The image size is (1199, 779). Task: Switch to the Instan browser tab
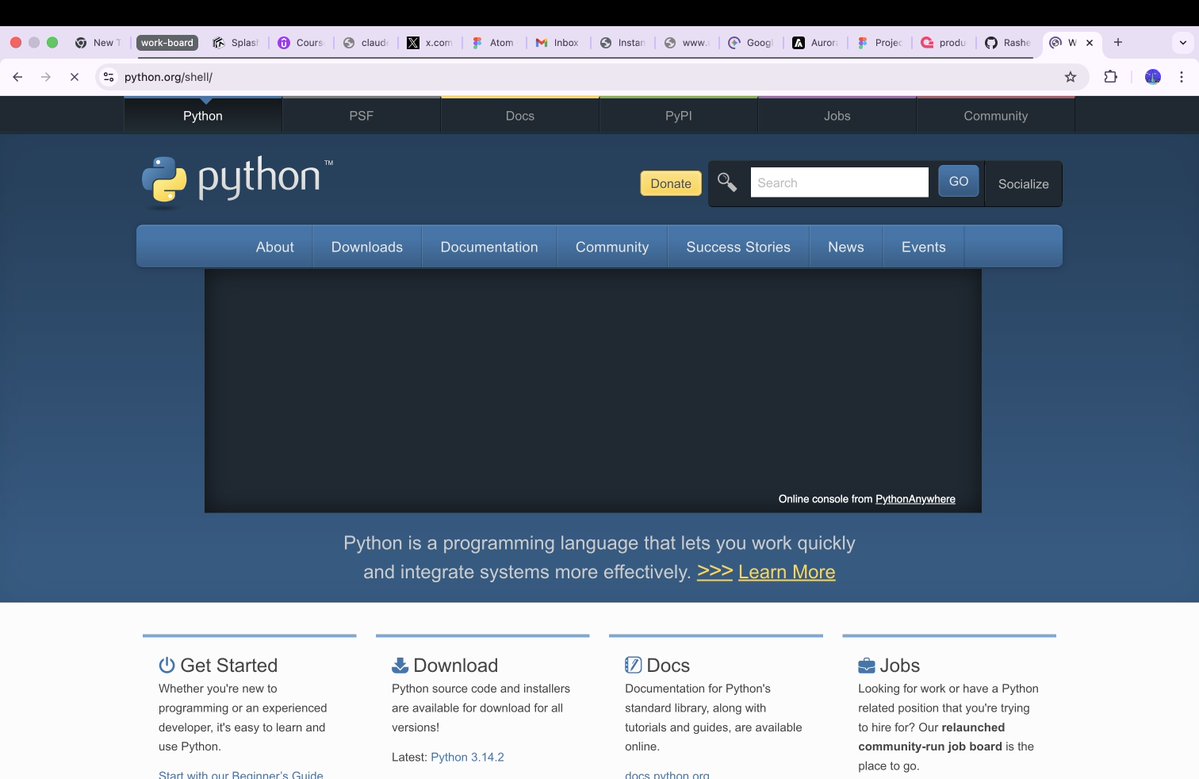coord(622,43)
